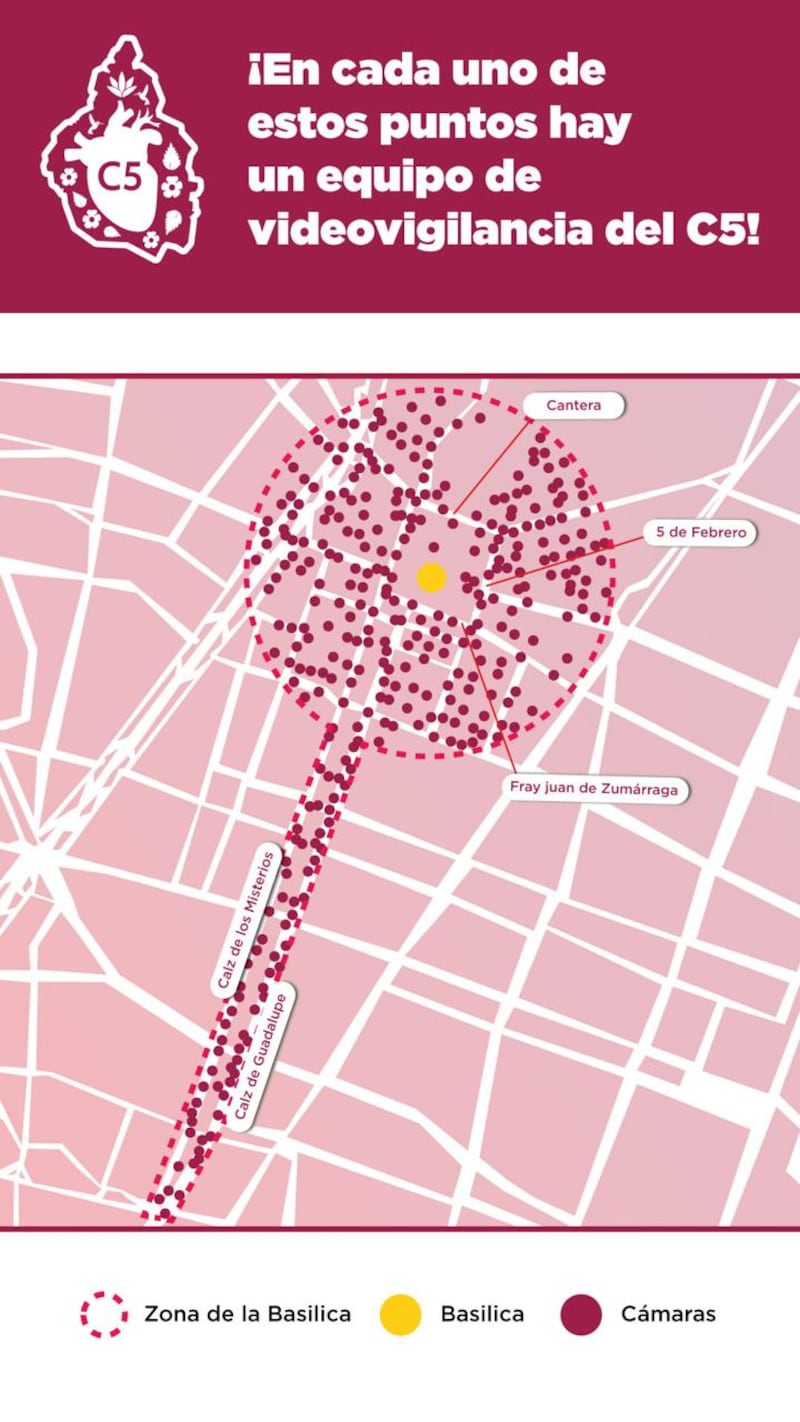
Task: Click the lotus plant atop the heart logo
Action: click(123, 85)
